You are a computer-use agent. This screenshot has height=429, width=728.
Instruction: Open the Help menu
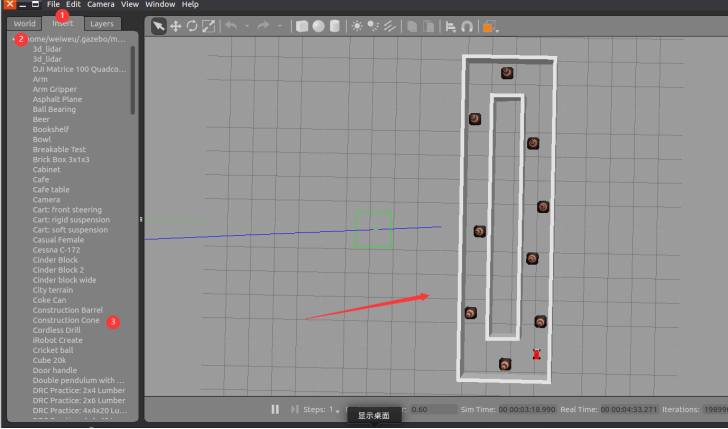pyautogui.click(x=190, y=5)
